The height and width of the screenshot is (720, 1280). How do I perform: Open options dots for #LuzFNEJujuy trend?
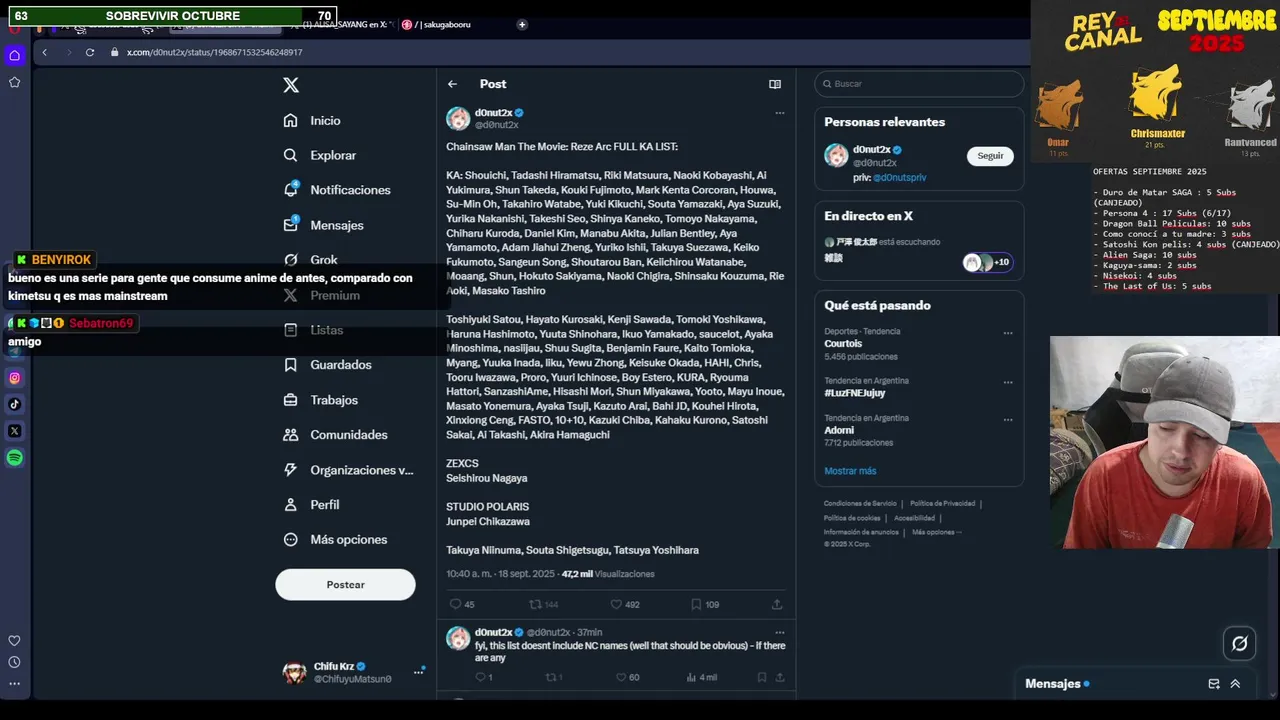click(x=1008, y=382)
